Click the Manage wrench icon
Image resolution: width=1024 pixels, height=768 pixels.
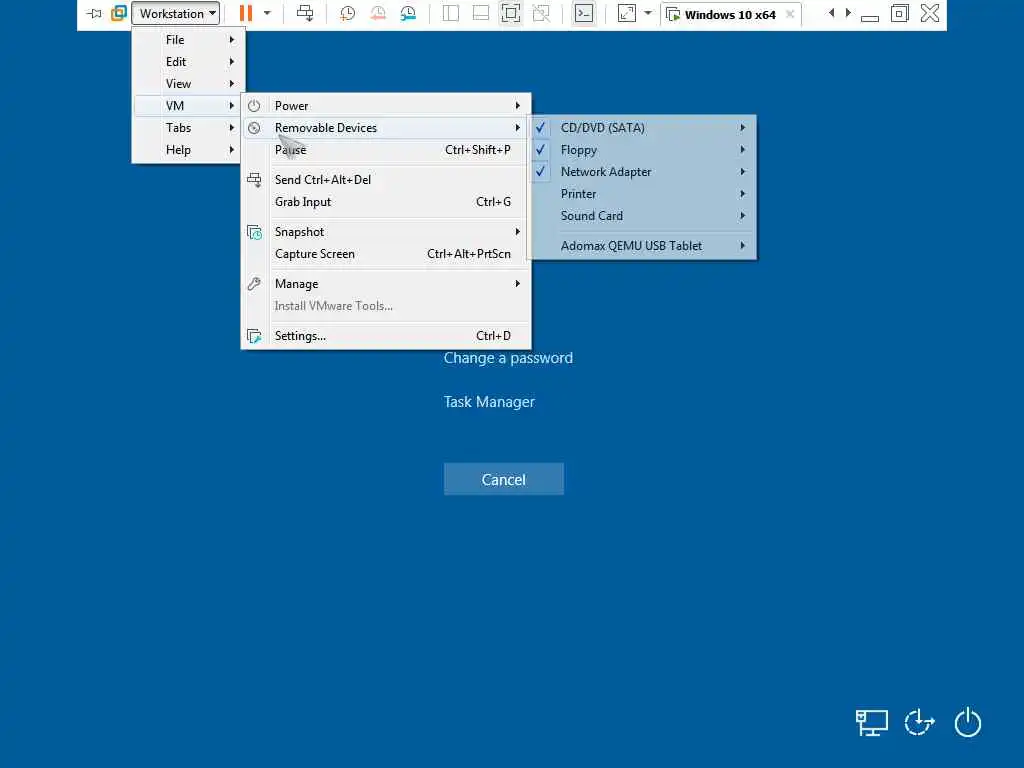[254, 284]
